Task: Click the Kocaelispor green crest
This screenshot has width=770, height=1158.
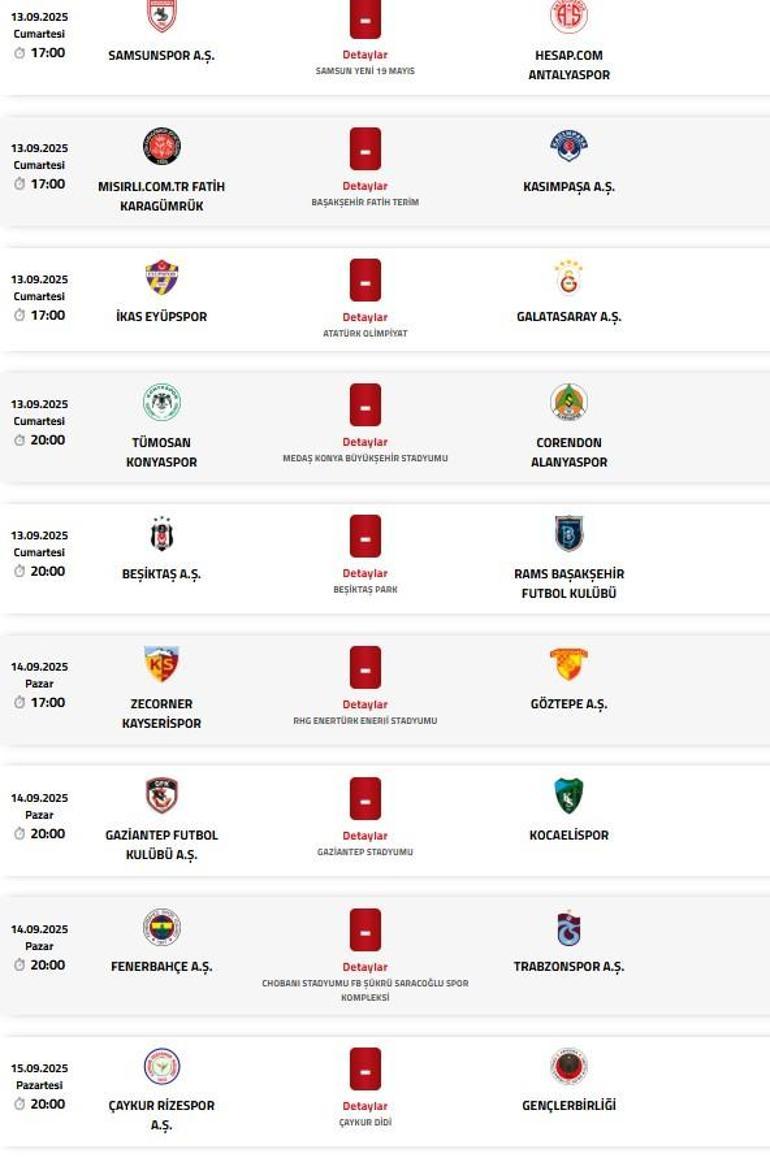Action: (x=568, y=796)
